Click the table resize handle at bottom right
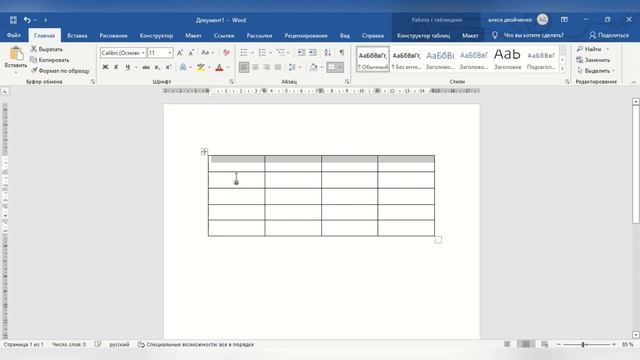The width and height of the screenshot is (640, 360). click(x=438, y=240)
